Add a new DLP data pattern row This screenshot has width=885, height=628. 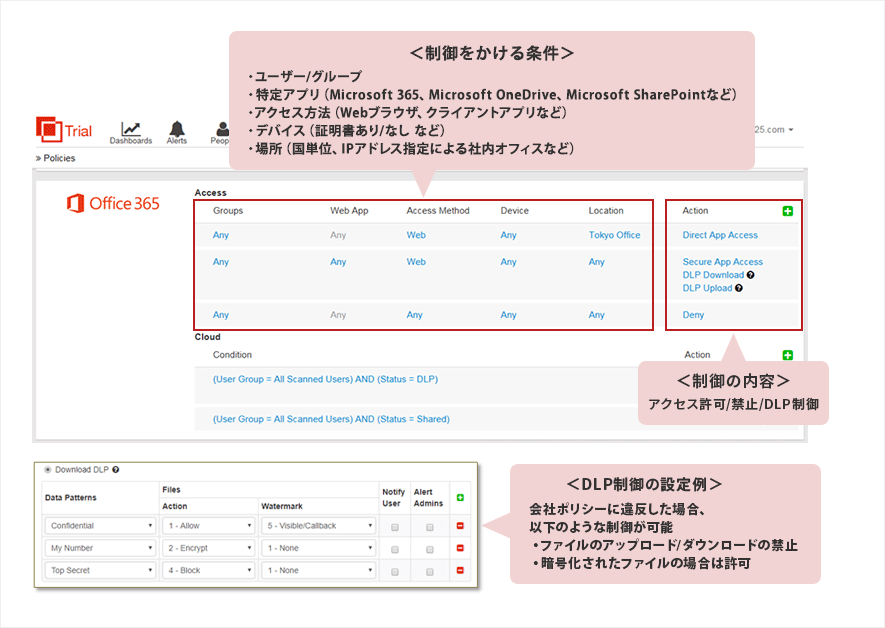pyautogui.click(x=460, y=498)
